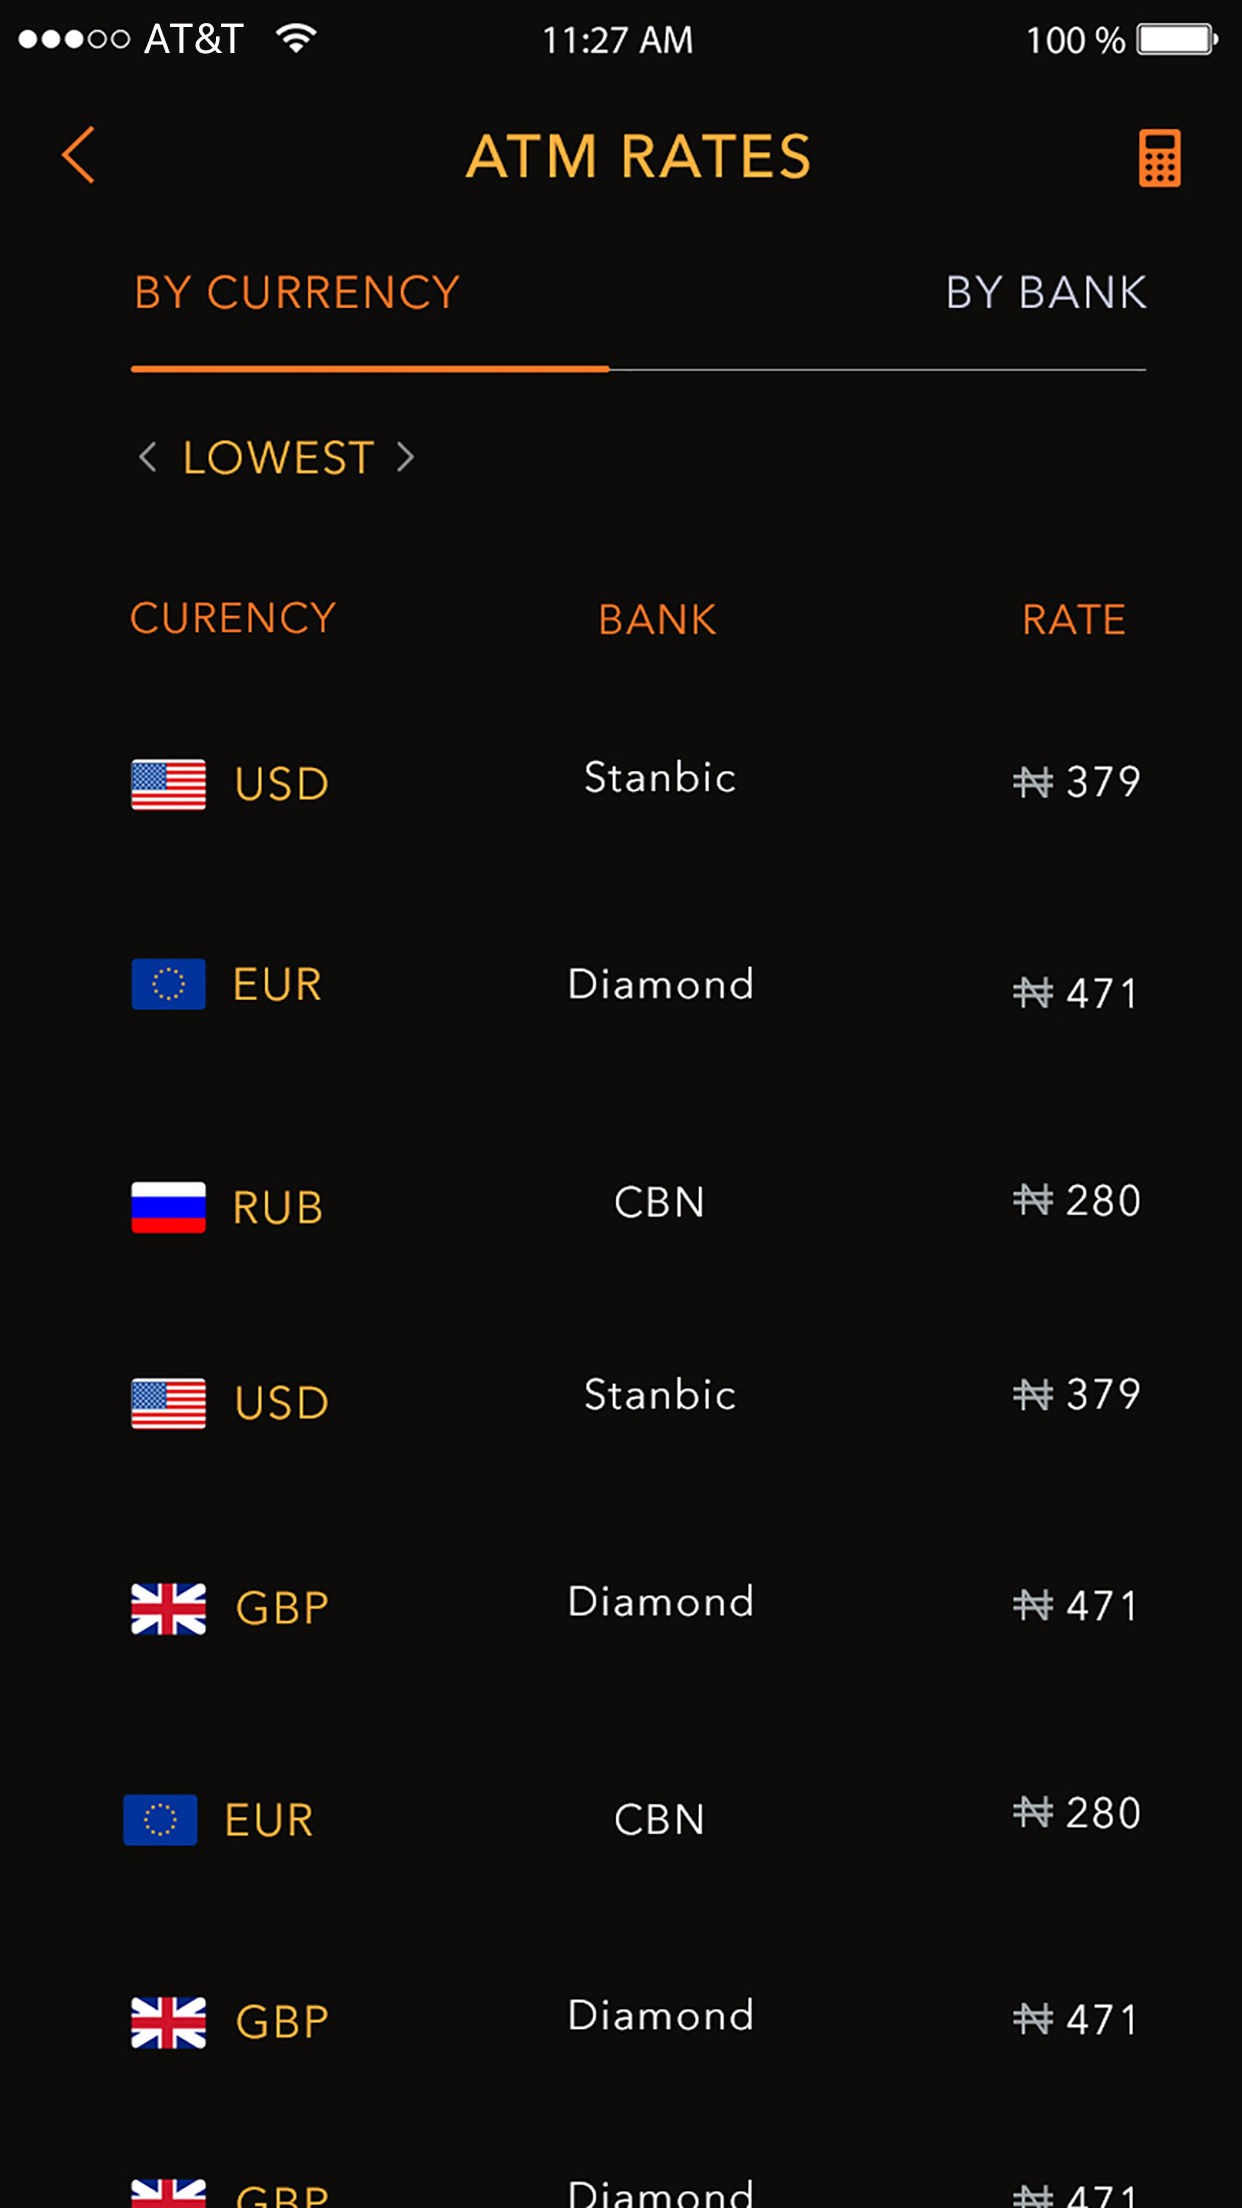1242x2208 pixels.
Task: Tap the 11:27 AM clock
Action: pos(617,40)
